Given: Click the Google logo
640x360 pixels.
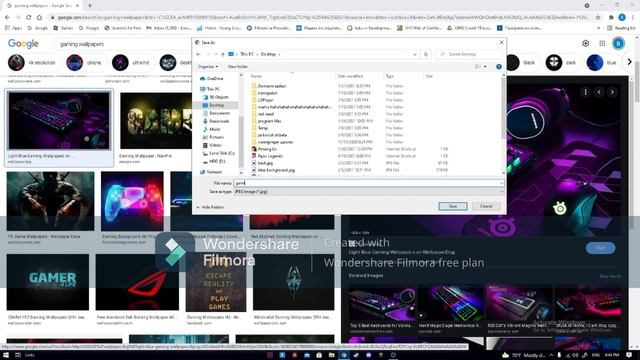Looking at the screenshot, I should pos(23,44).
